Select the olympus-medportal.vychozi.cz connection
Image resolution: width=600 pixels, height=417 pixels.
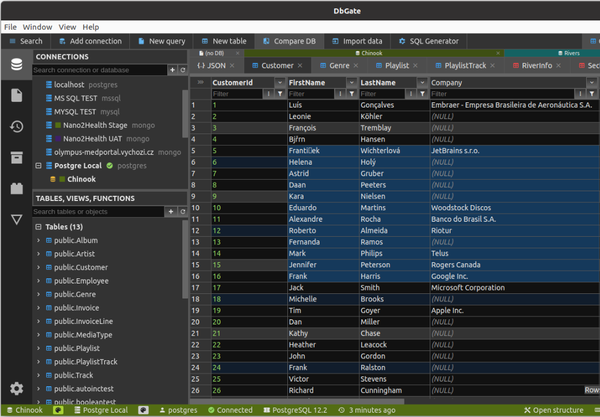point(104,152)
